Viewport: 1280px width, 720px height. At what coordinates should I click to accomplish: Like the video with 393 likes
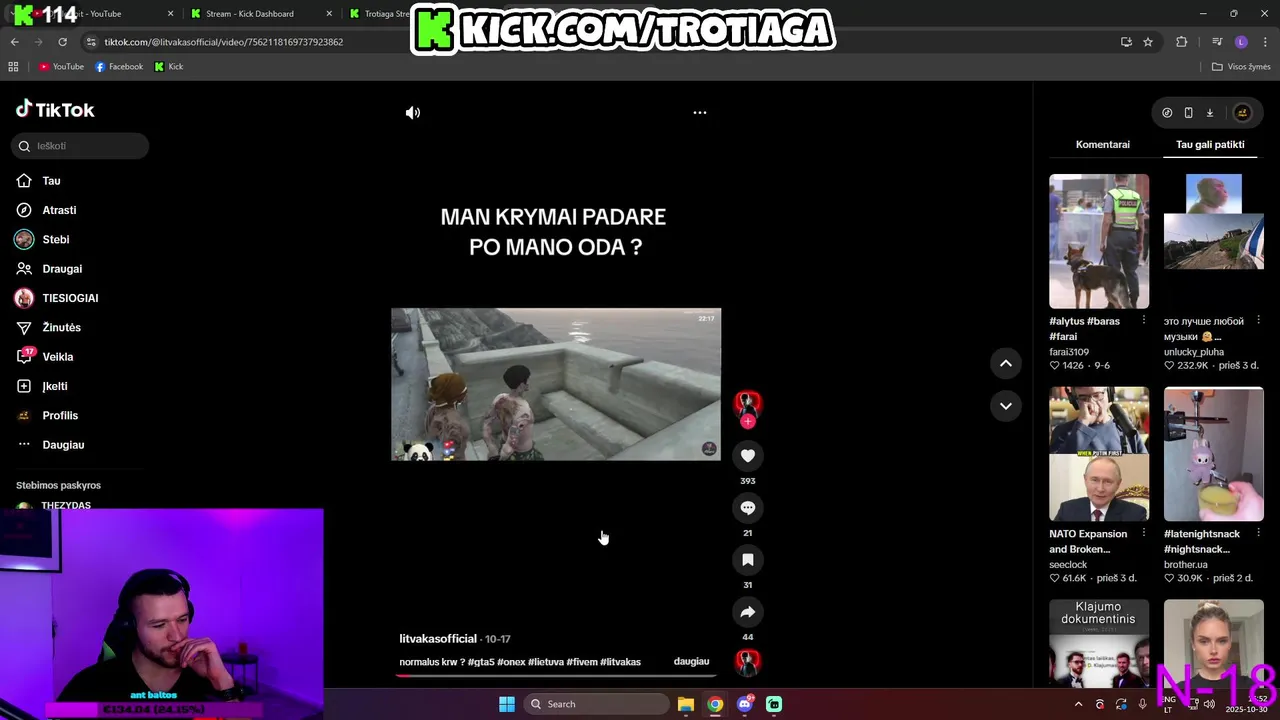click(747, 456)
